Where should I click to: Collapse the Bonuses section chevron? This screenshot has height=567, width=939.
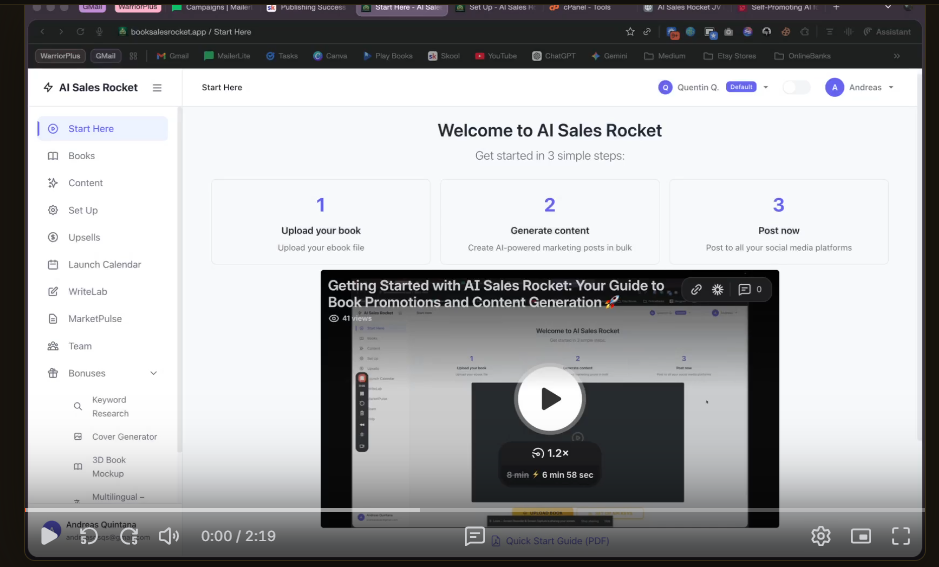153,373
